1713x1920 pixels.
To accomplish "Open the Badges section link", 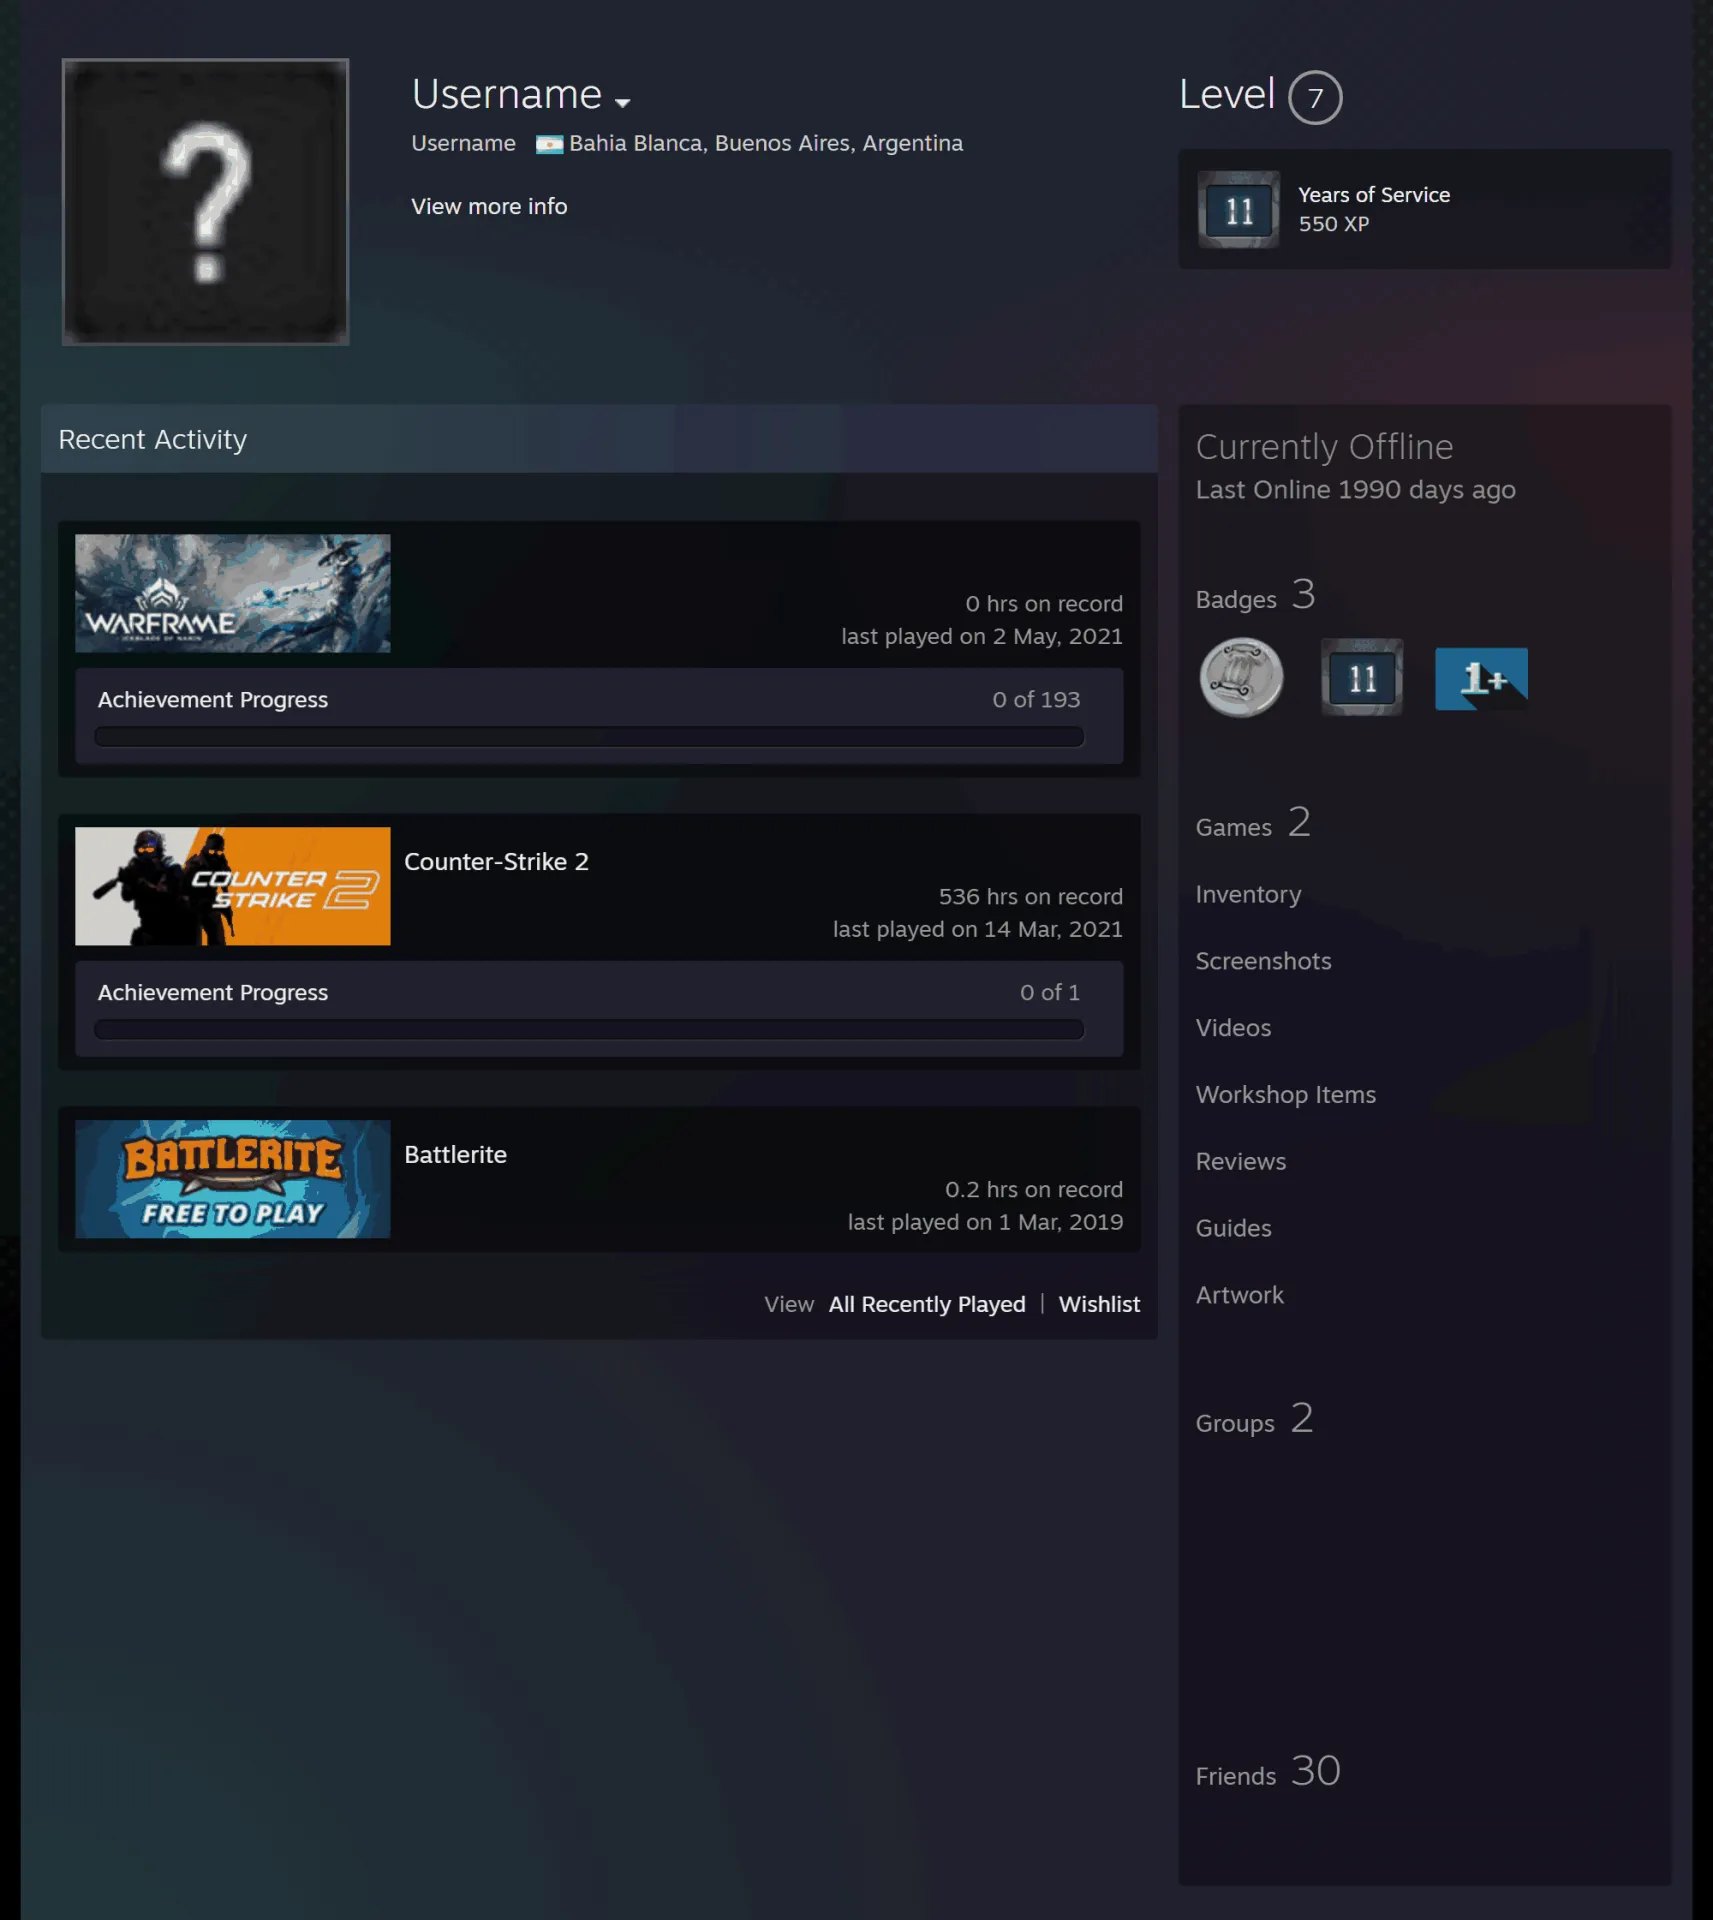I will (1255, 596).
